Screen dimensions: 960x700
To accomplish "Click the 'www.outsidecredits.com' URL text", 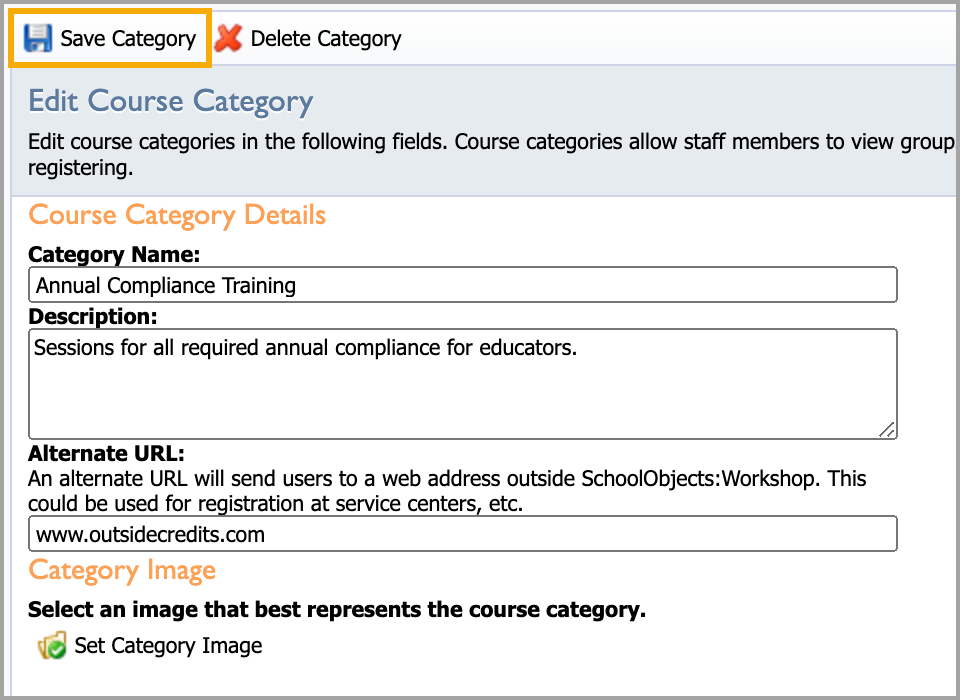I will tap(150, 535).
